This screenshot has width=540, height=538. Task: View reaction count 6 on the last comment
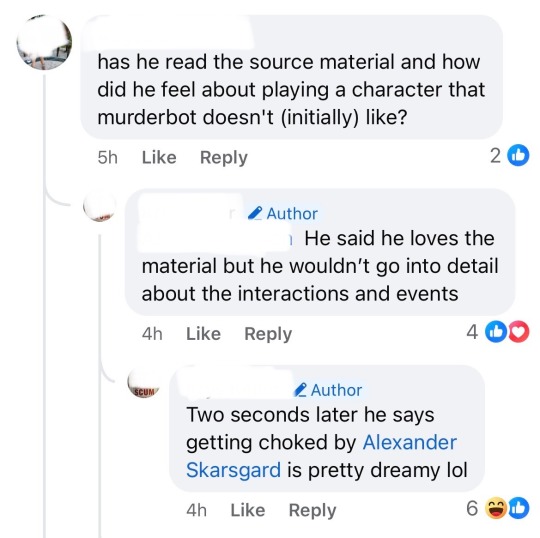pyautogui.click(x=472, y=508)
